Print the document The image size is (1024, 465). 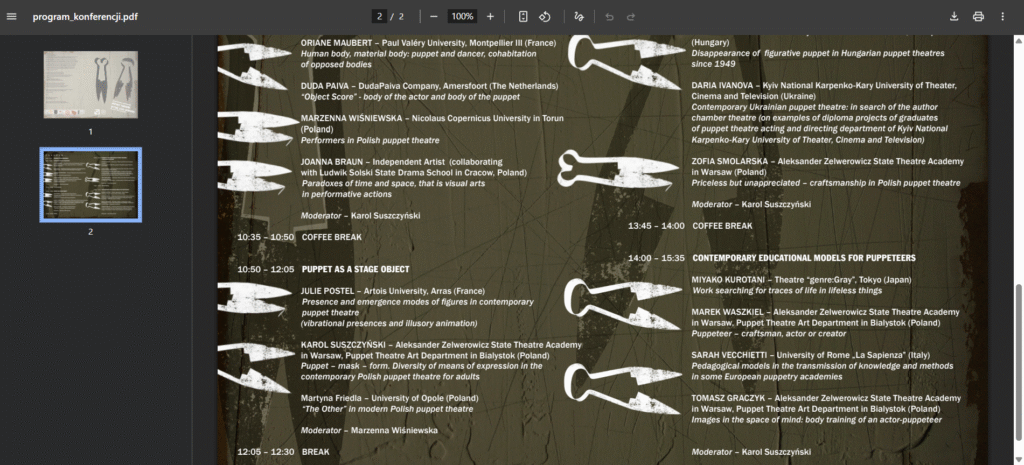point(978,17)
